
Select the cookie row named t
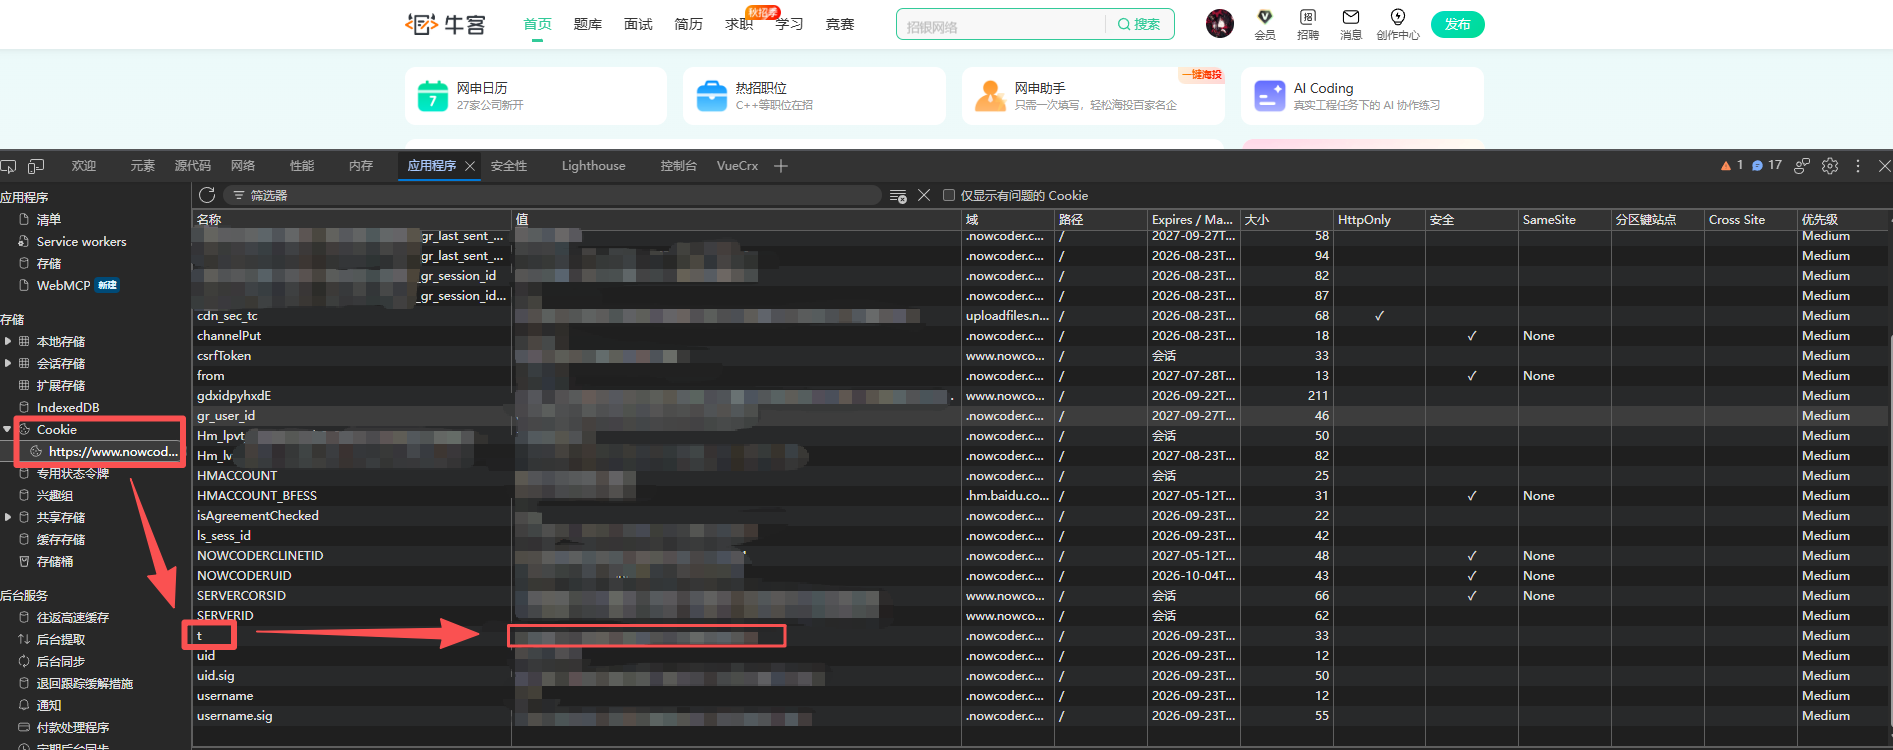(x=1038, y=636)
